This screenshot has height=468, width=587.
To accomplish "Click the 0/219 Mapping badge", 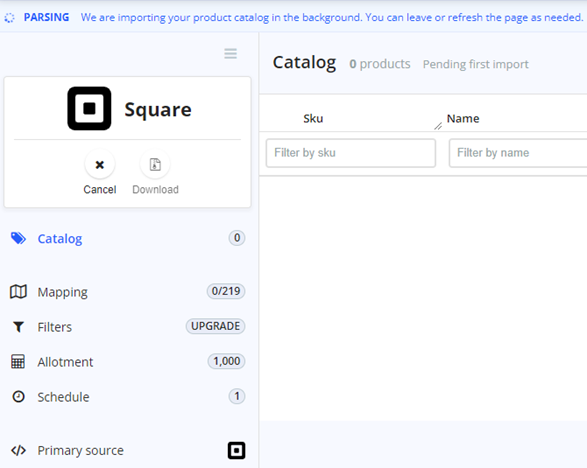I will [226, 291].
